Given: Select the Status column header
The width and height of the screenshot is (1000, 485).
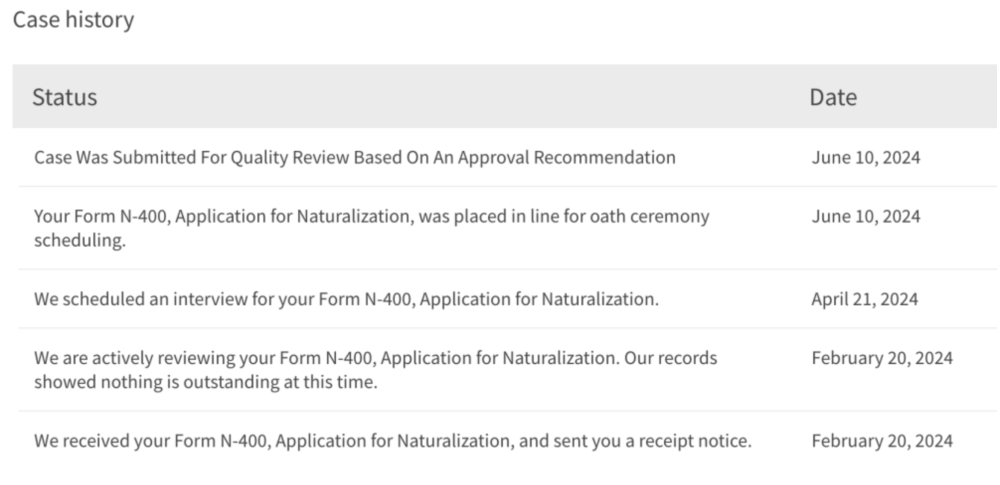Looking at the screenshot, I should click(x=64, y=97).
